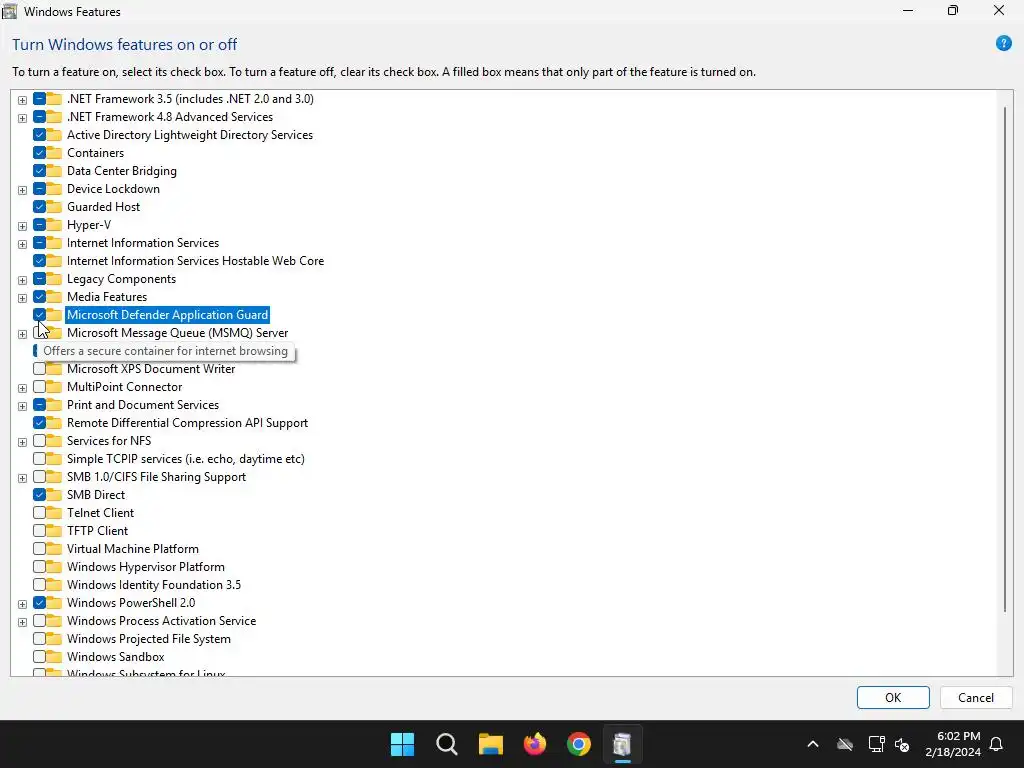Open taskbar Search
This screenshot has height=768, width=1024.
click(x=447, y=744)
